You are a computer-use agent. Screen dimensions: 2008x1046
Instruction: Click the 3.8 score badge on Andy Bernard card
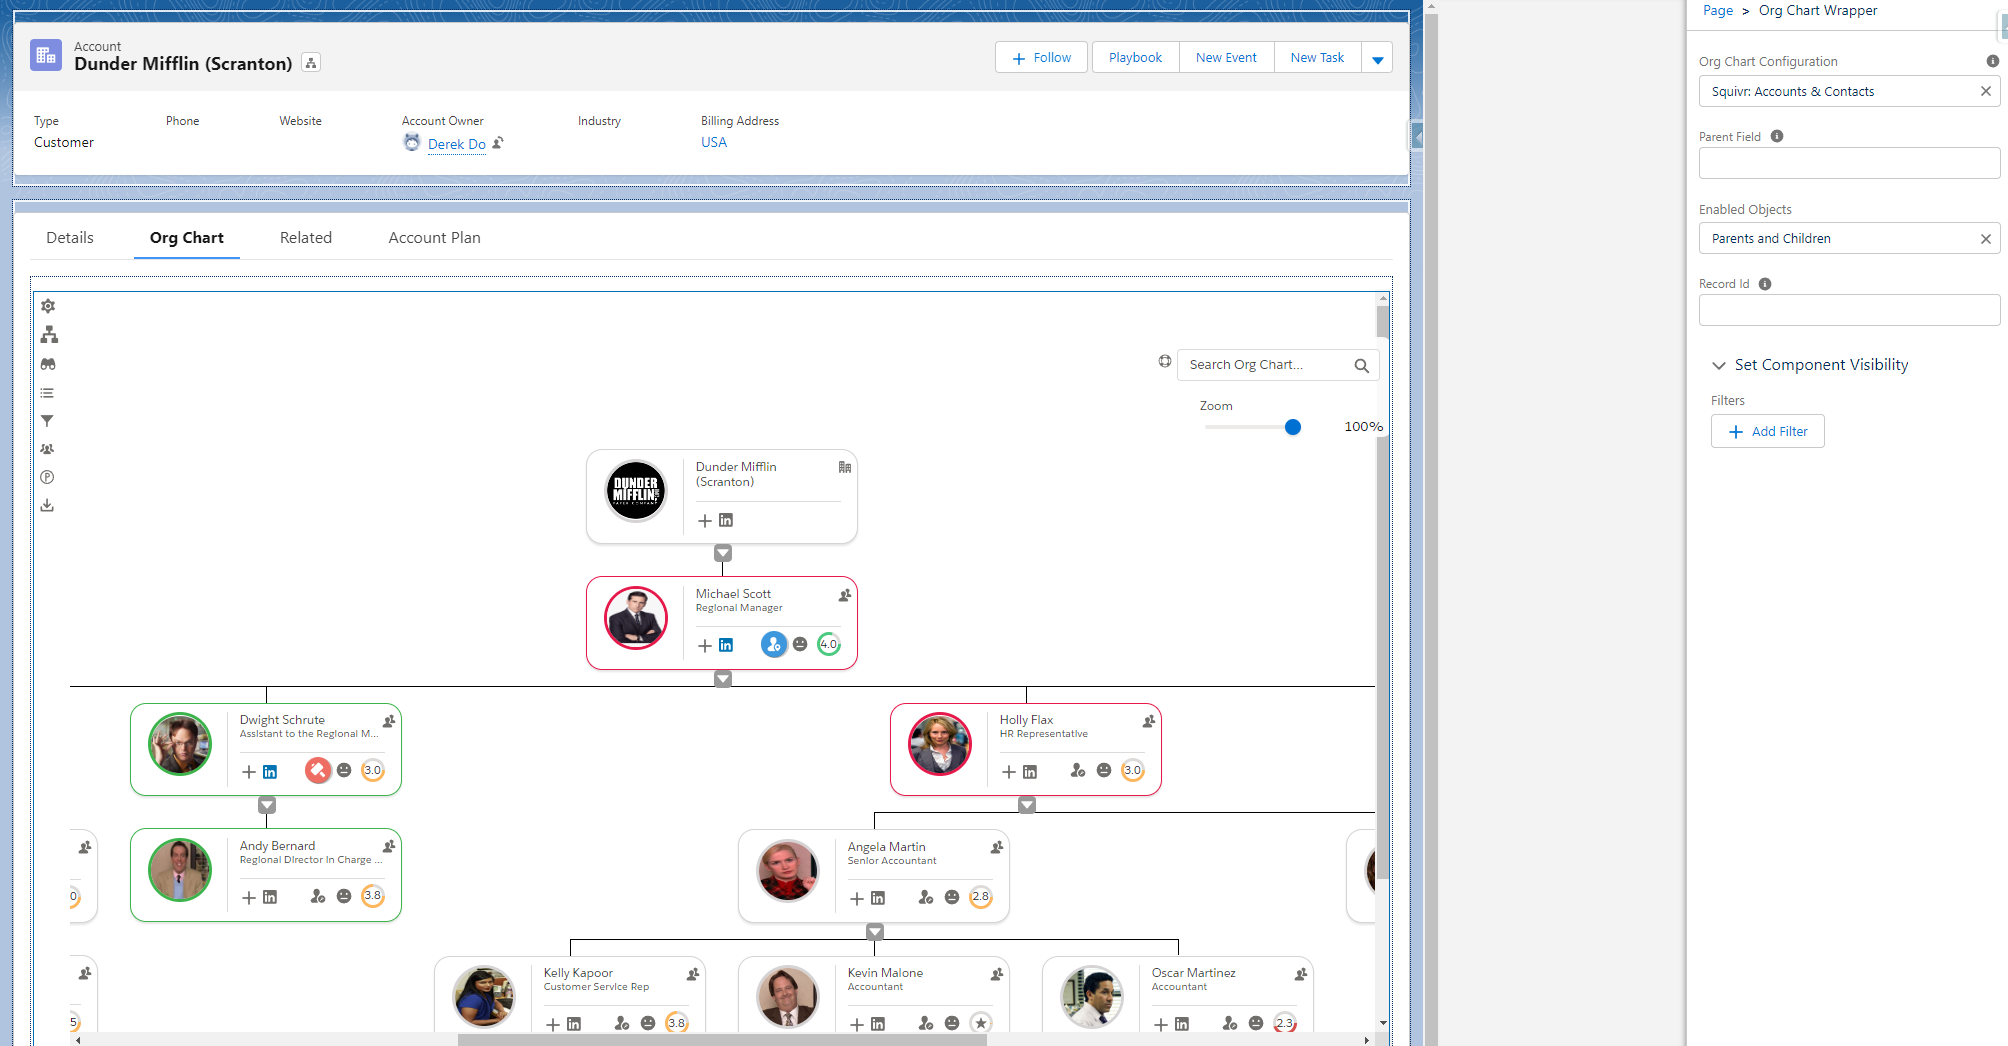coord(373,896)
